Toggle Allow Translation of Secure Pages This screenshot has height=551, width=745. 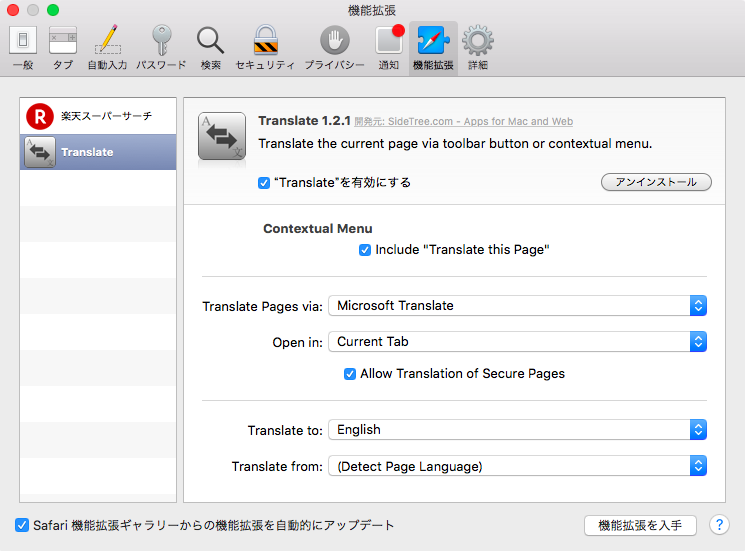350,374
